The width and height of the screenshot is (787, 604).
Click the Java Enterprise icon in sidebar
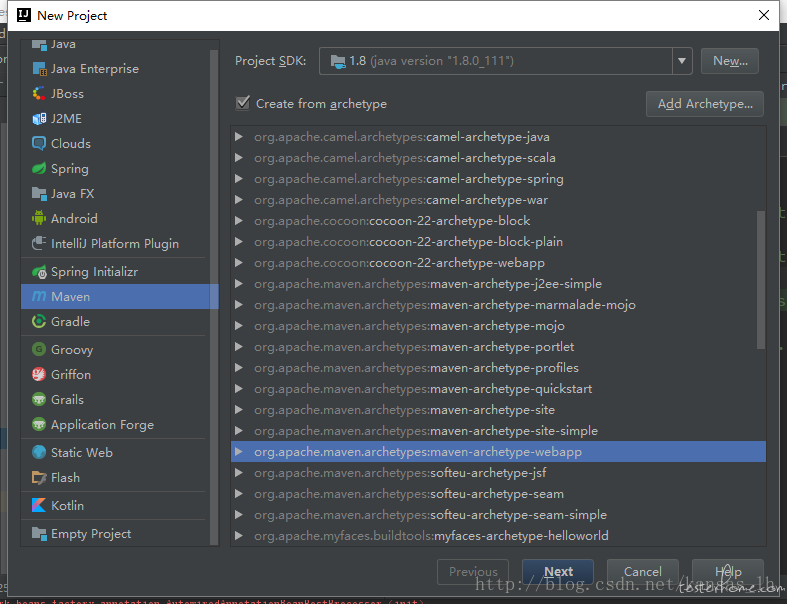click(x=39, y=69)
